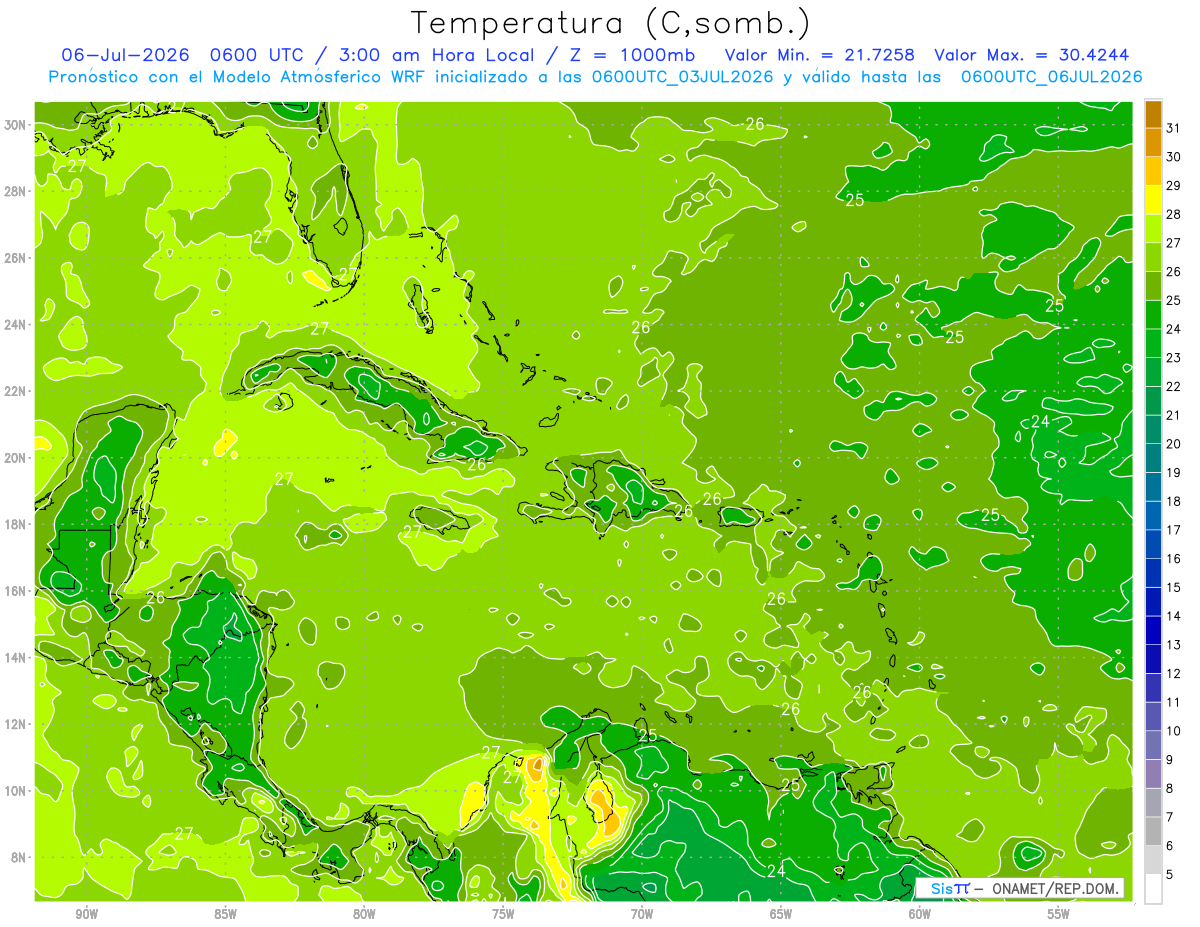Click the title "Temperatura (C,somb.)"

click(610, 23)
